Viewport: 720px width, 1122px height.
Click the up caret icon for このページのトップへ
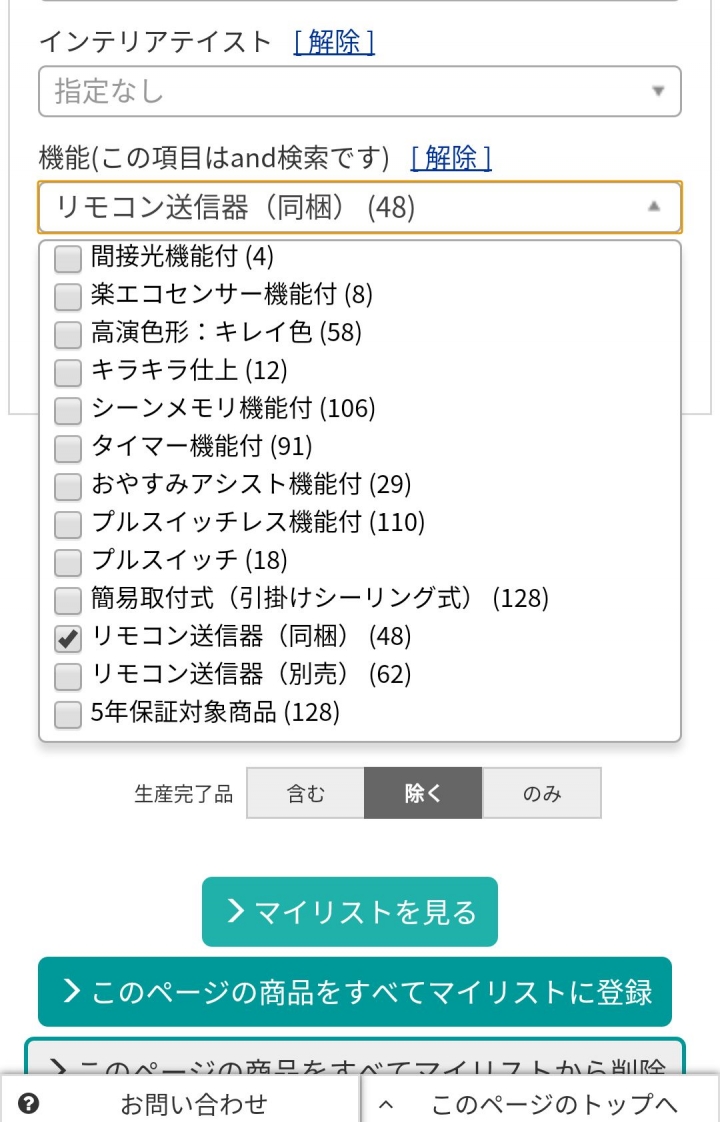(386, 1104)
